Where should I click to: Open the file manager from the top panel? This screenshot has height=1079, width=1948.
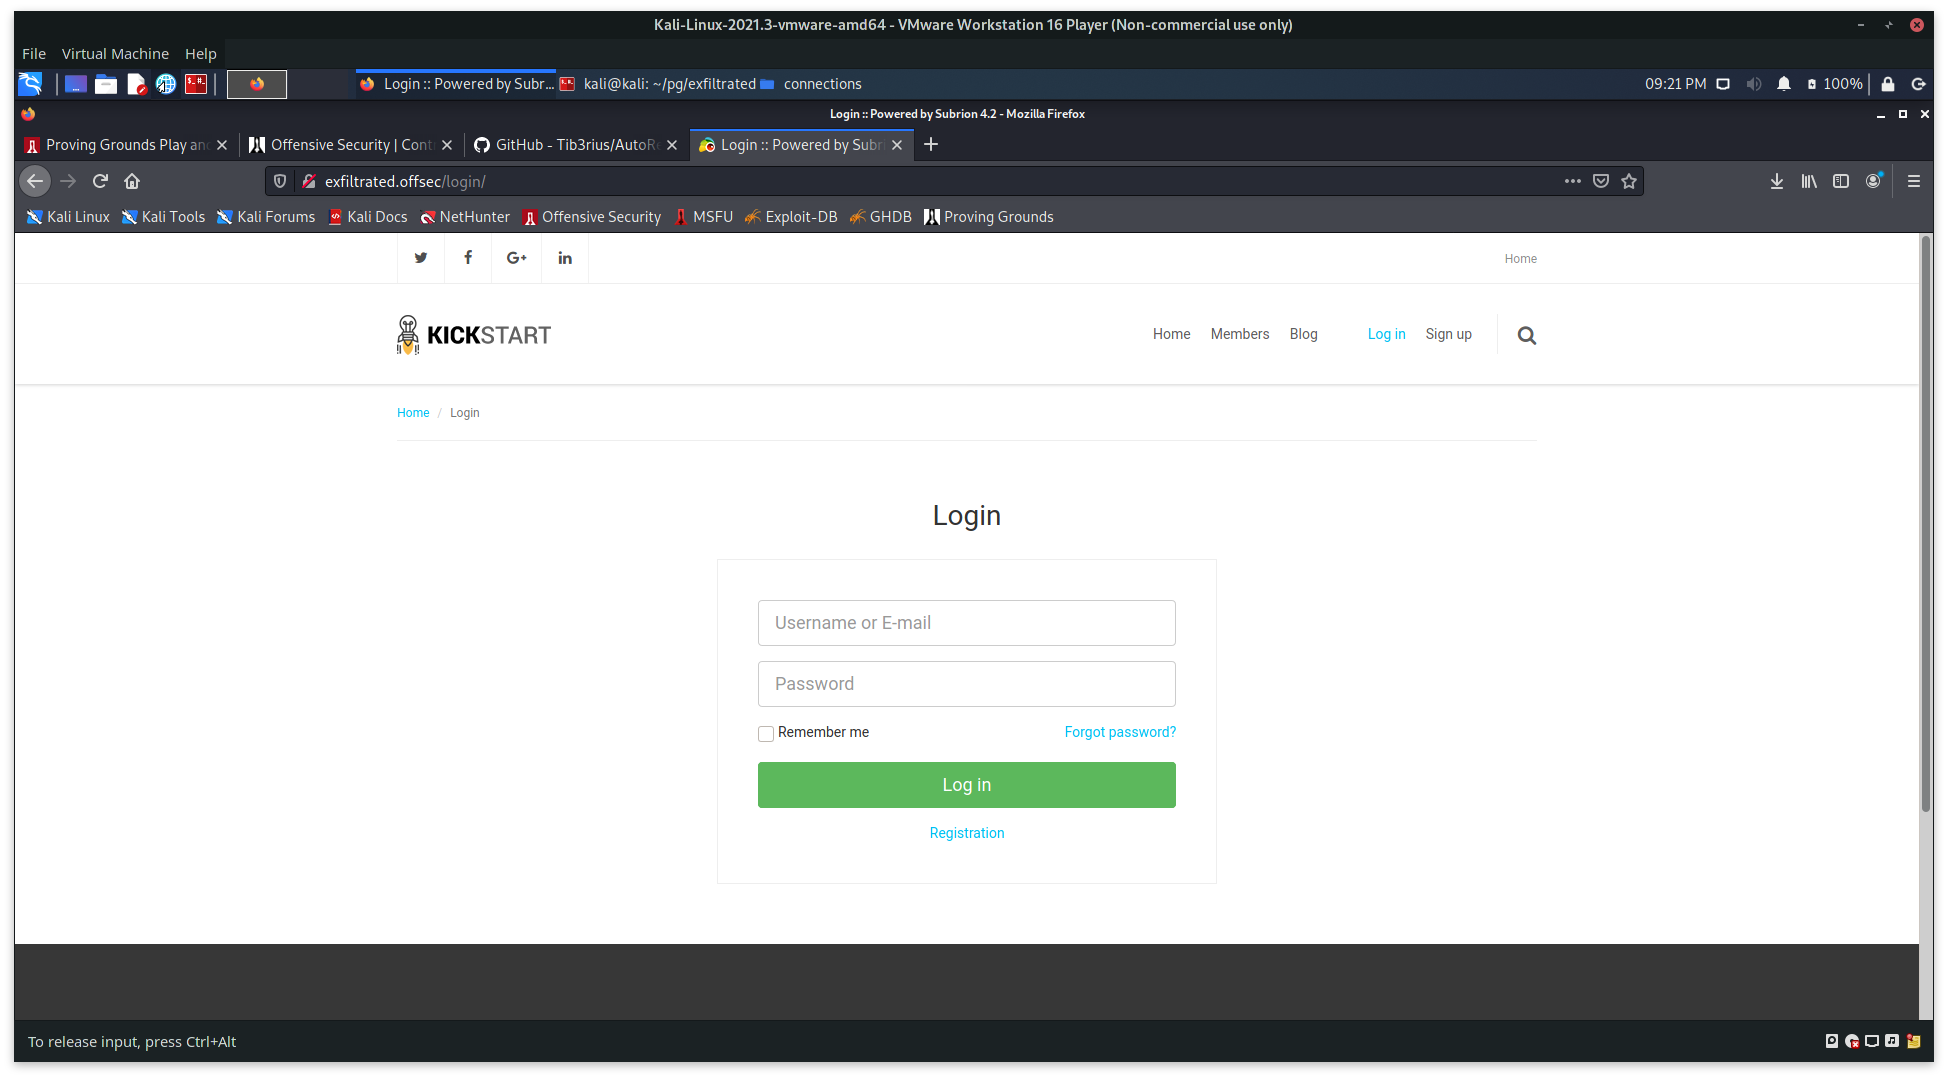[x=106, y=84]
